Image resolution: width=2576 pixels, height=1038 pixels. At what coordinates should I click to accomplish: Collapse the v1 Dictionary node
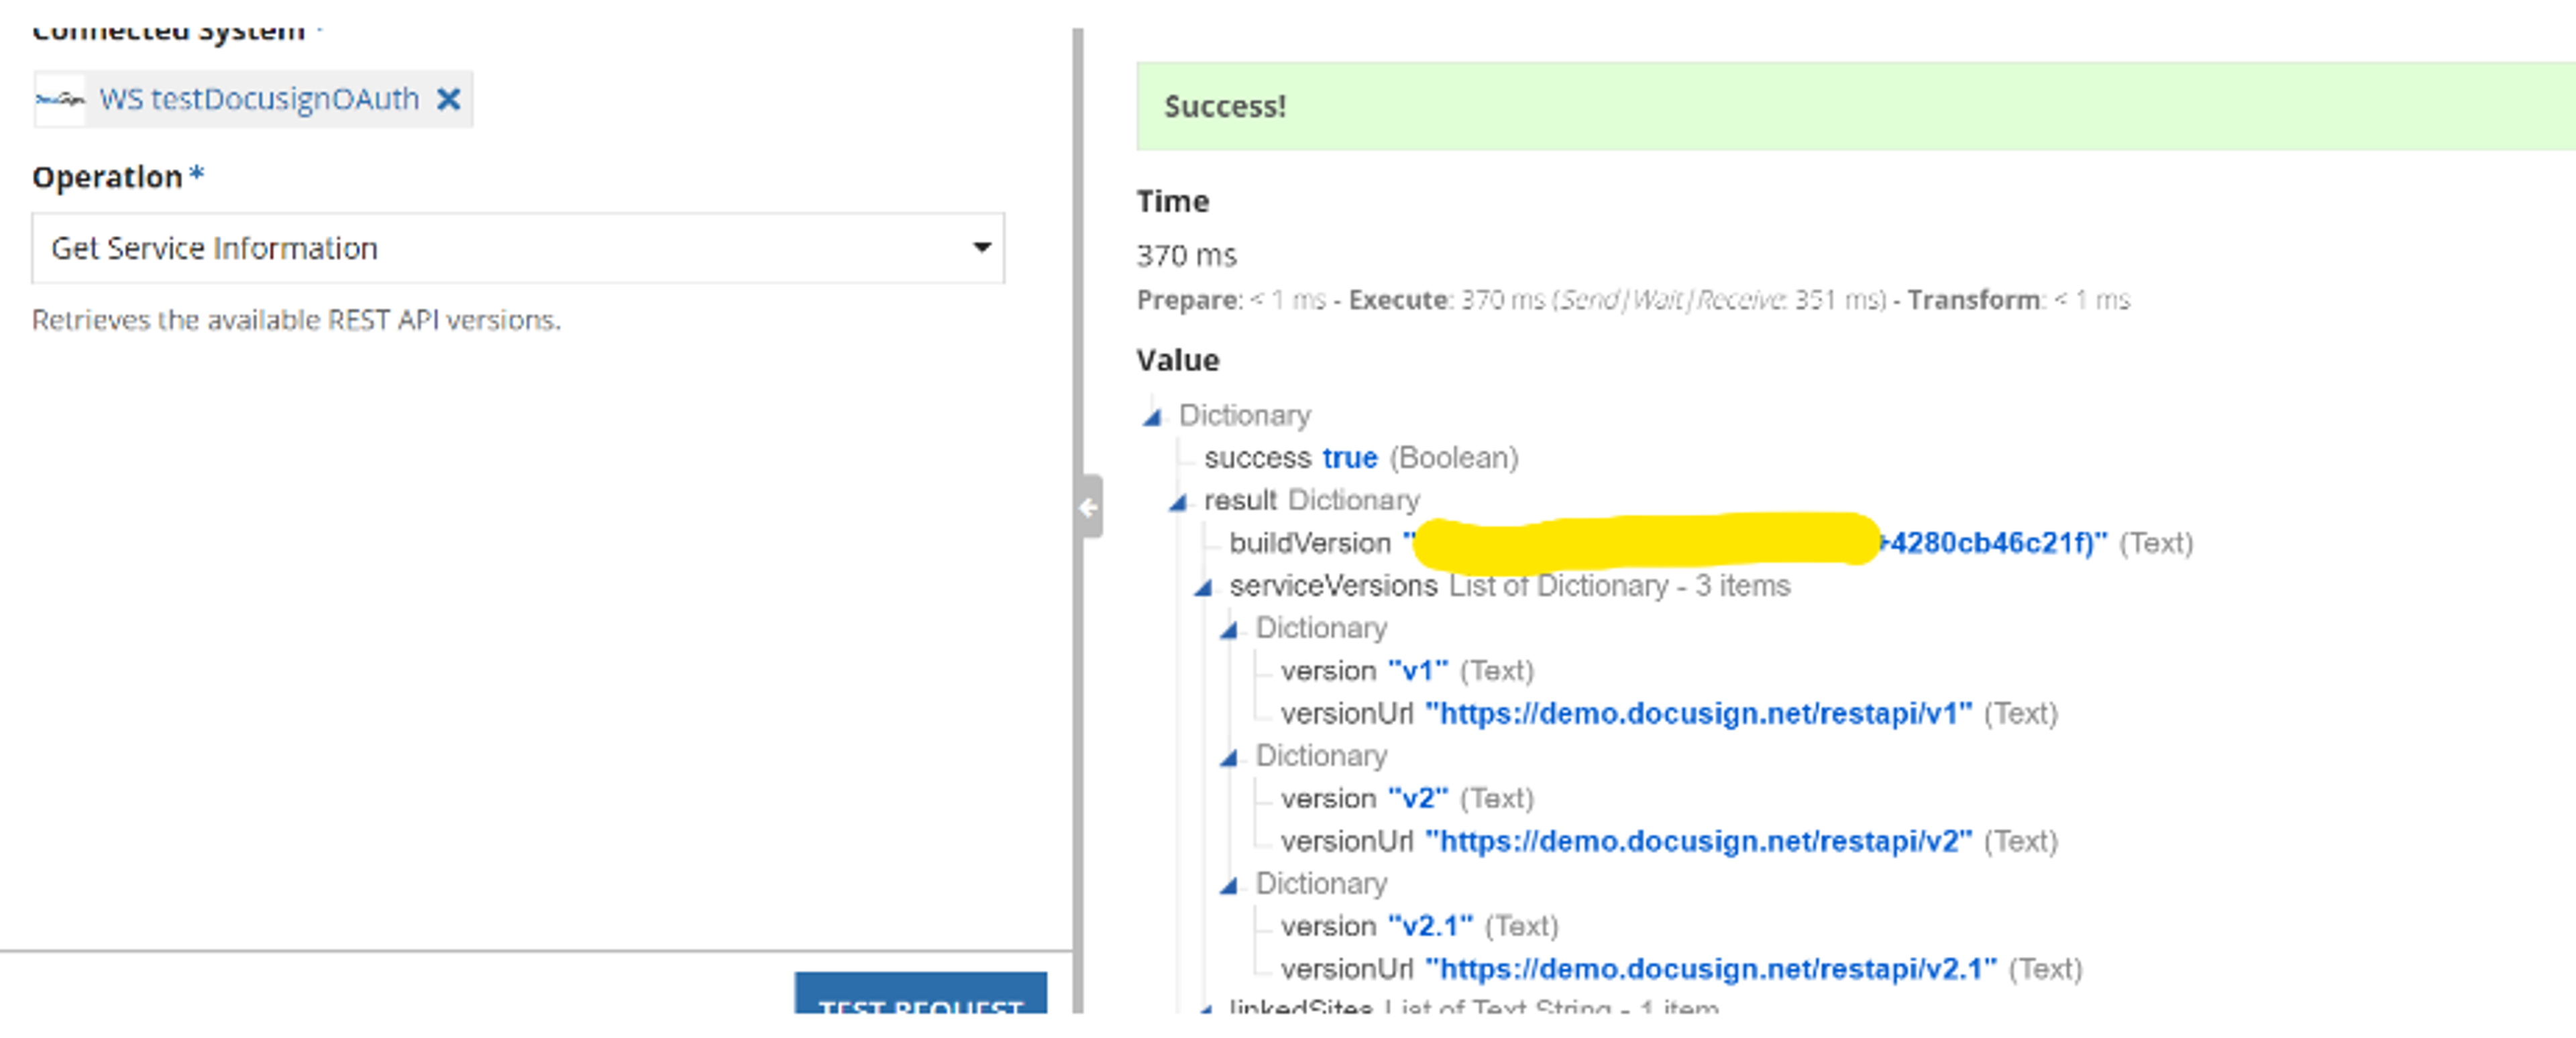pos(1229,629)
